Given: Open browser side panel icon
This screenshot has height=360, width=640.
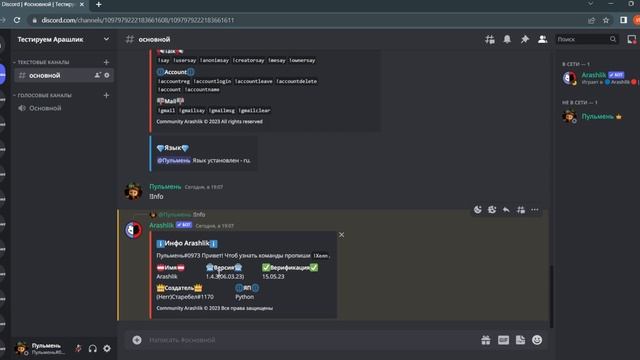Looking at the screenshot, I should tap(623, 20).
